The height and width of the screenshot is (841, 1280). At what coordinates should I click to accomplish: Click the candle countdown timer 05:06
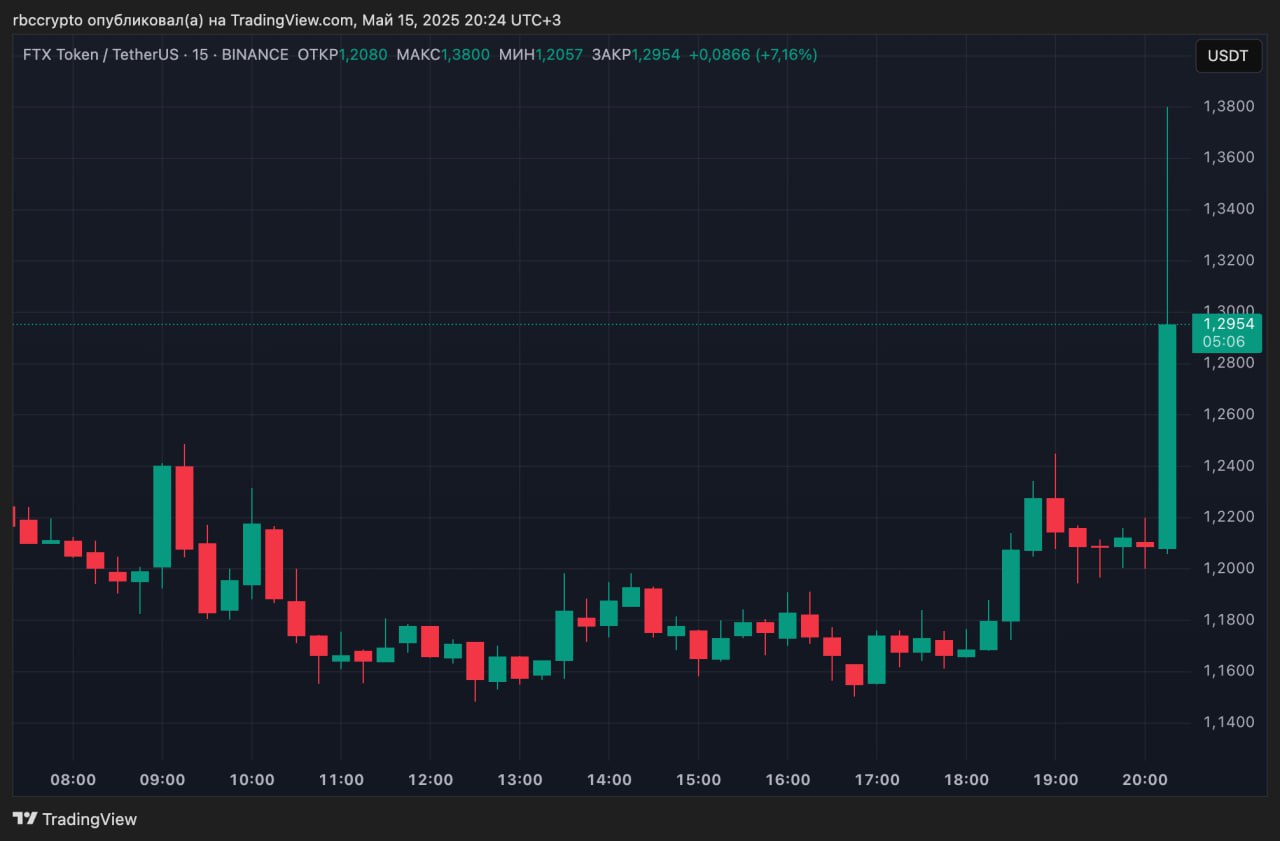1224,341
